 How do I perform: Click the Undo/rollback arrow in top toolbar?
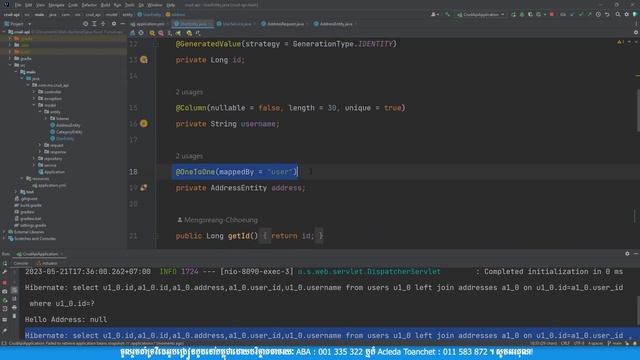[x=607, y=14]
